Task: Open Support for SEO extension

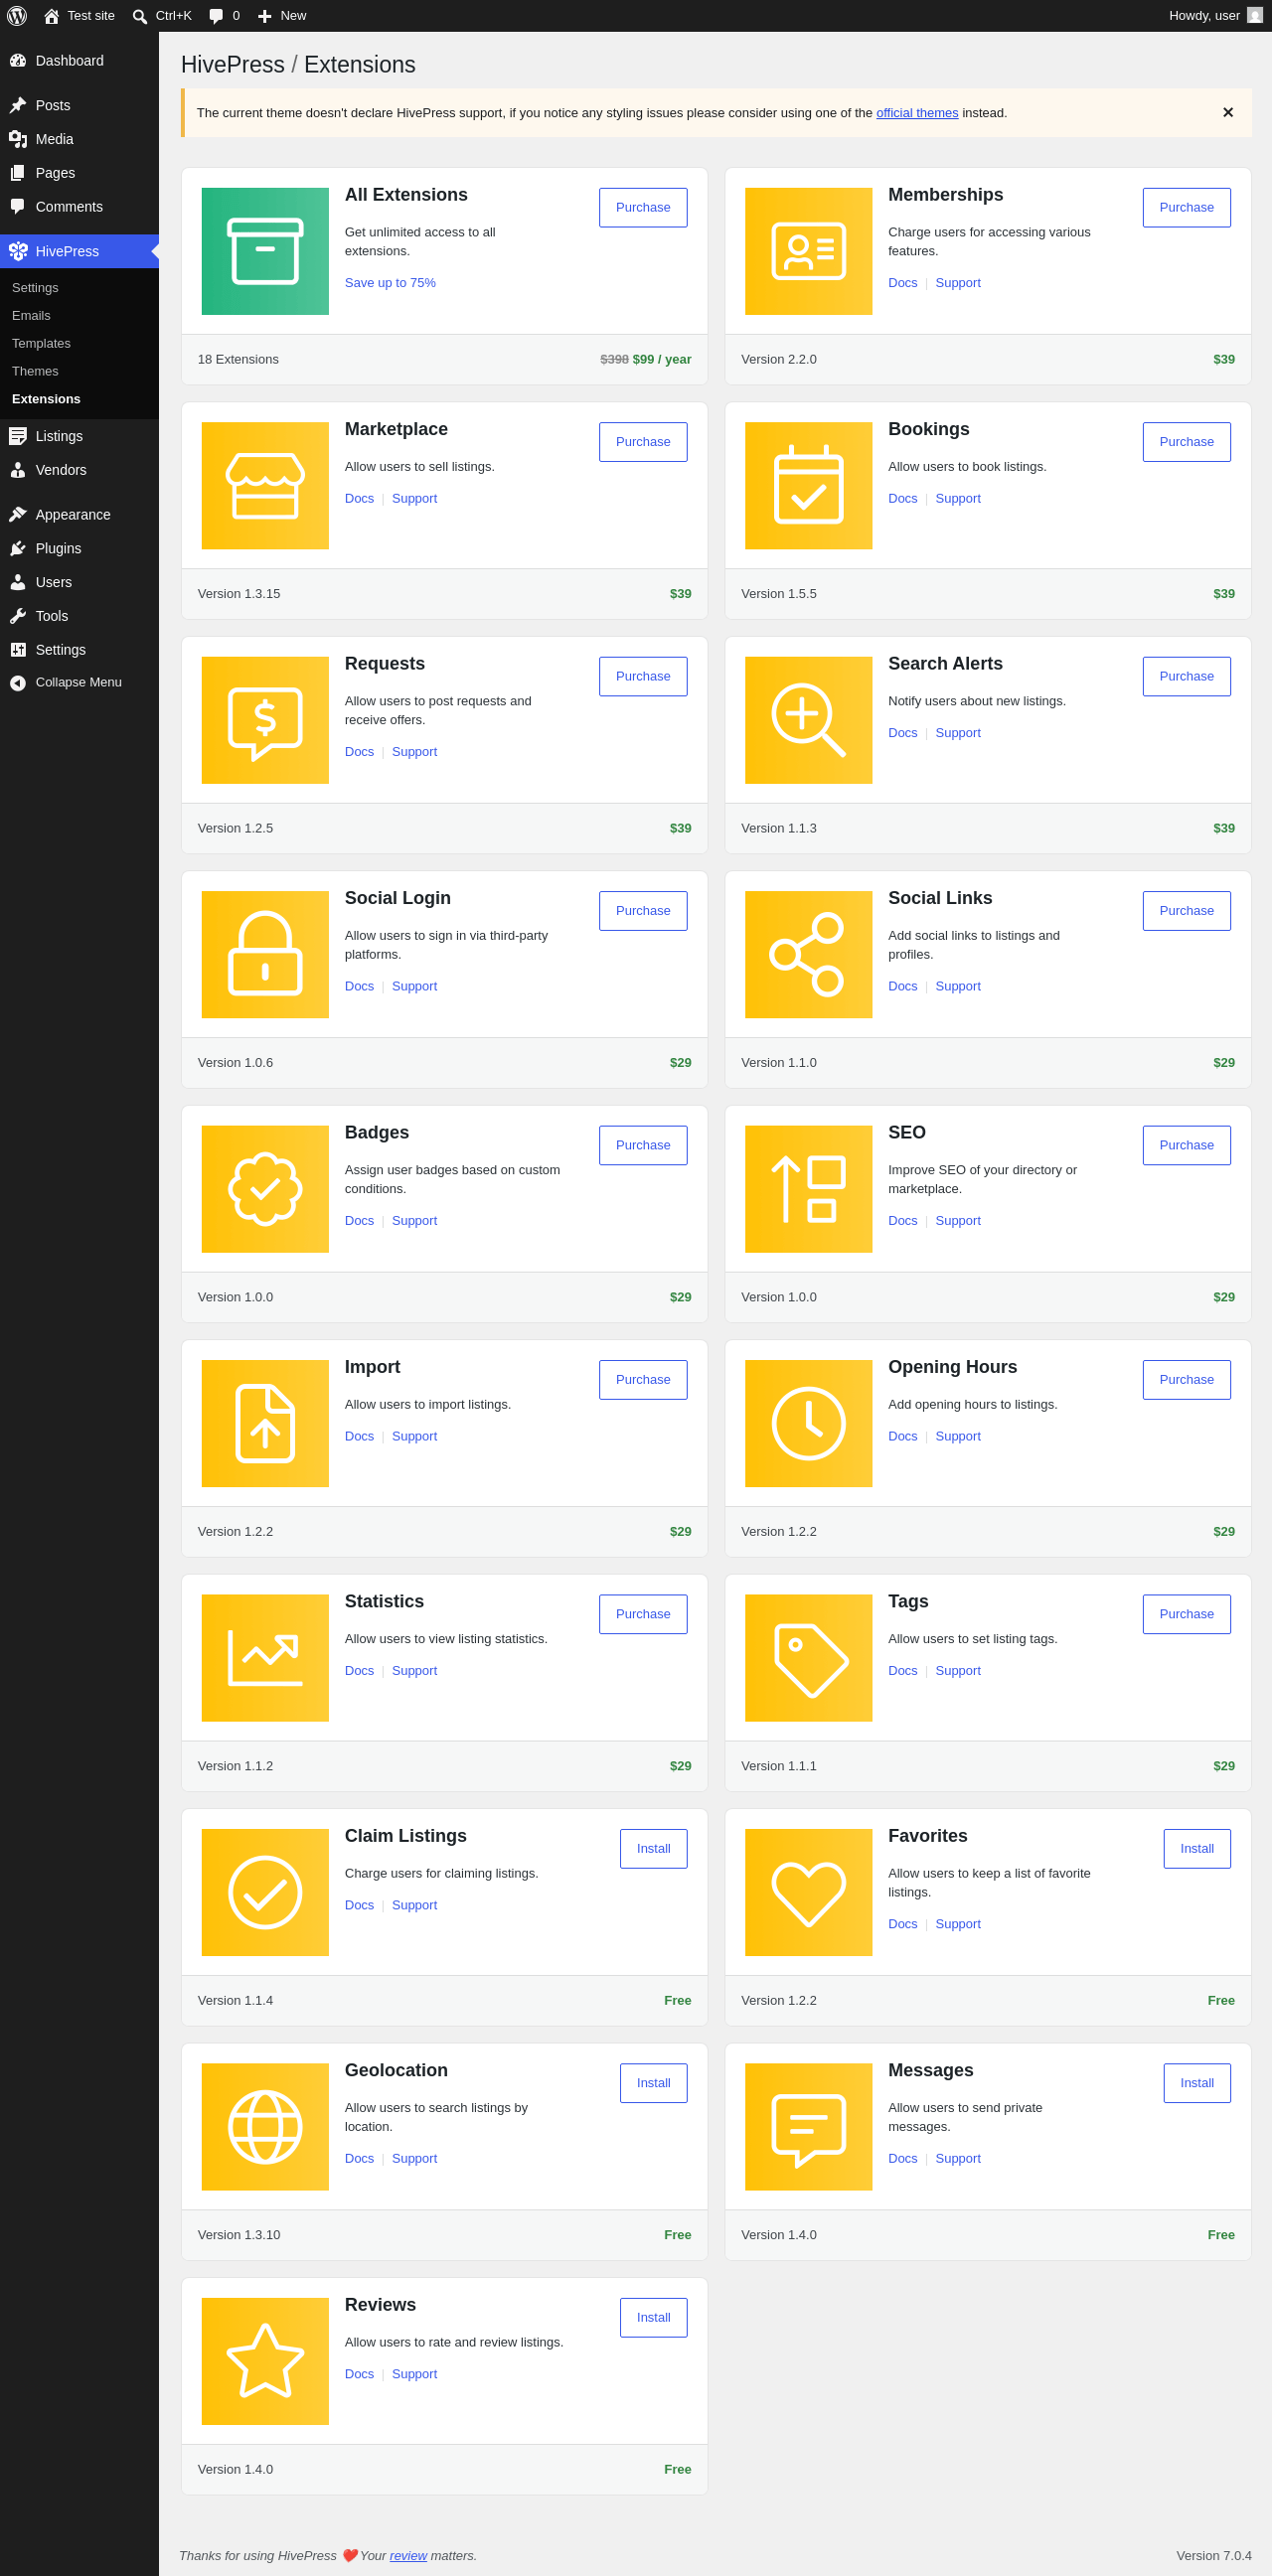Action: (958, 1221)
